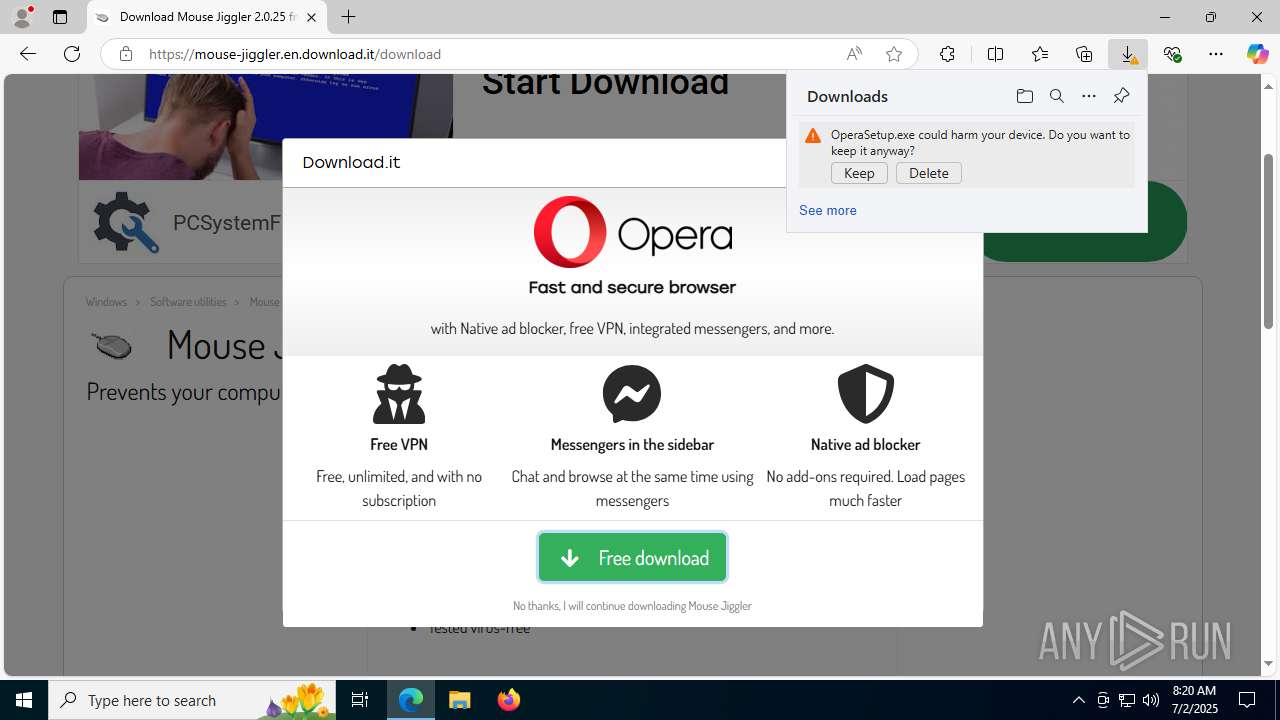Switch to Edge in the taskbar

411,700
